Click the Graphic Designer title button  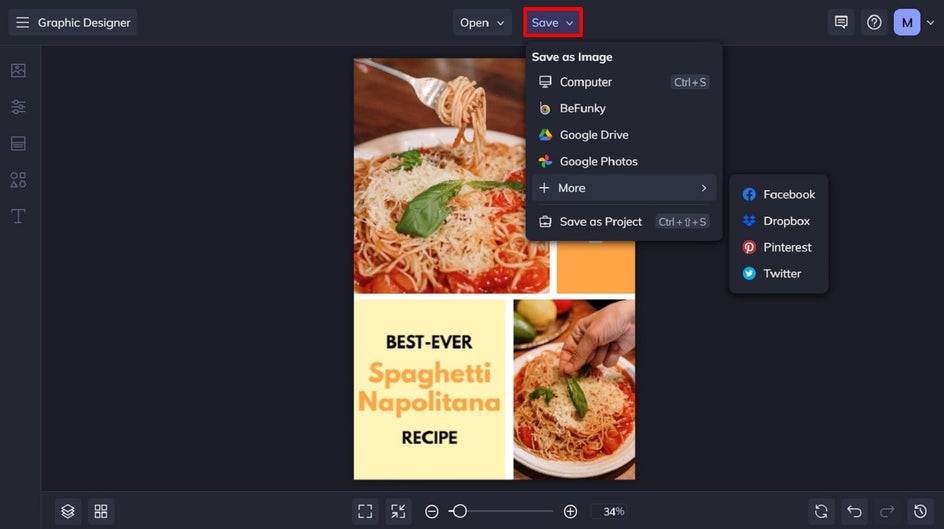[72, 22]
